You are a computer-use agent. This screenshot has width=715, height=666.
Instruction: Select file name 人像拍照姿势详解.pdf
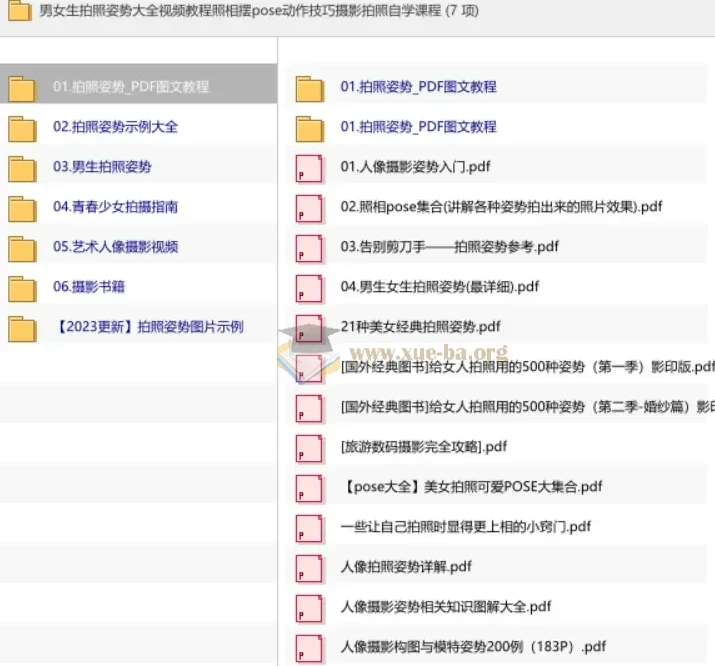click(406, 567)
